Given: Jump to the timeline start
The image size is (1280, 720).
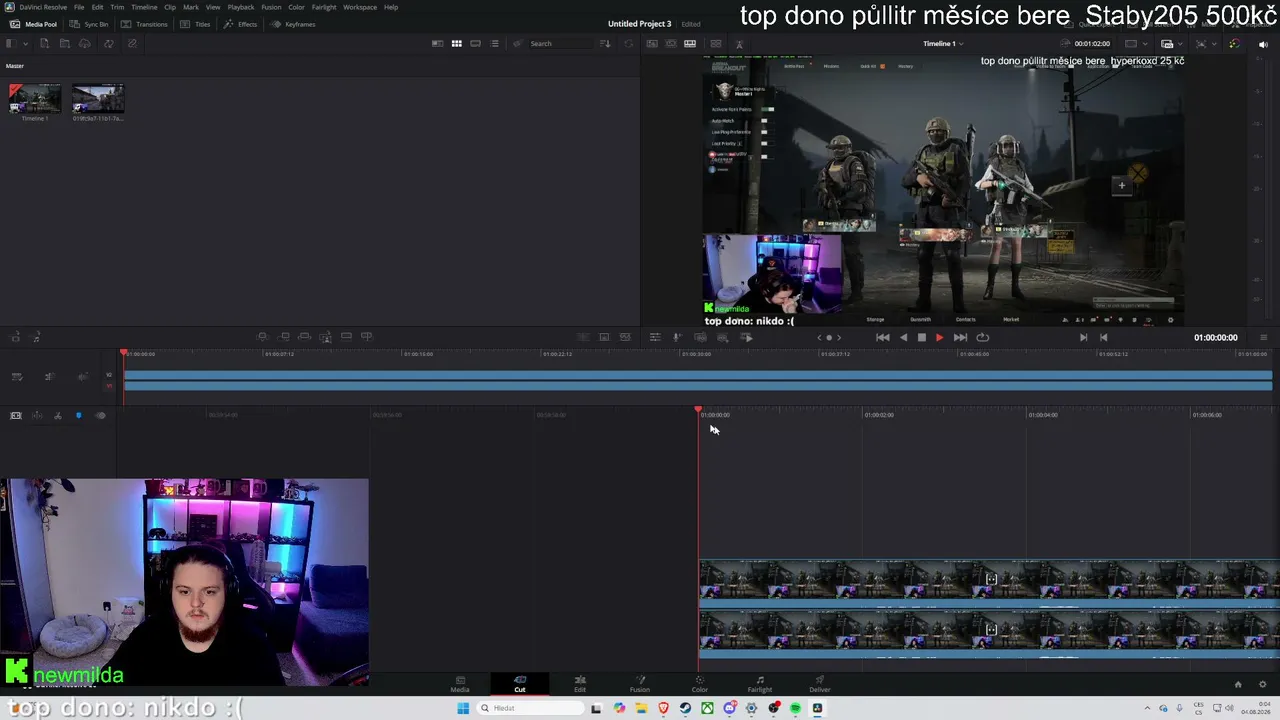Looking at the screenshot, I should [883, 338].
